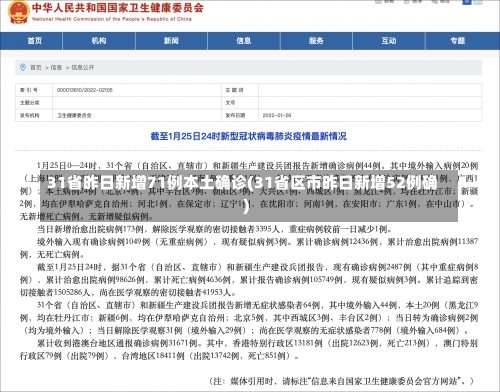Click the paragraph starting 31个省(自治区、直辖市)和新疆生产建设兵团报告新增无症状

click(249, 318)
